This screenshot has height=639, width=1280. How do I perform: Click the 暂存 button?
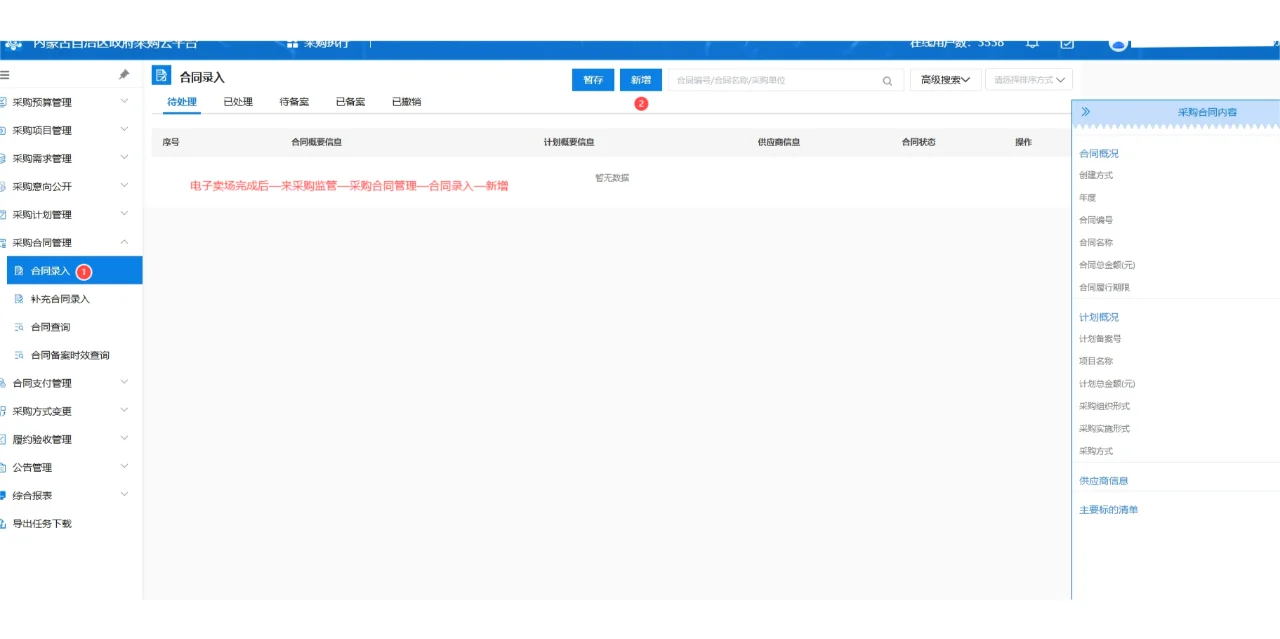(593, 80)
